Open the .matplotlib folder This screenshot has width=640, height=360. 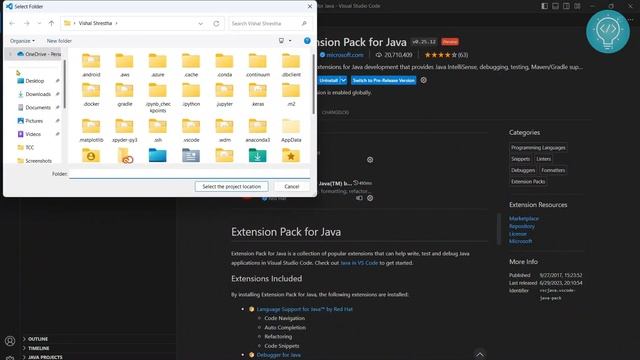(91, 131)
